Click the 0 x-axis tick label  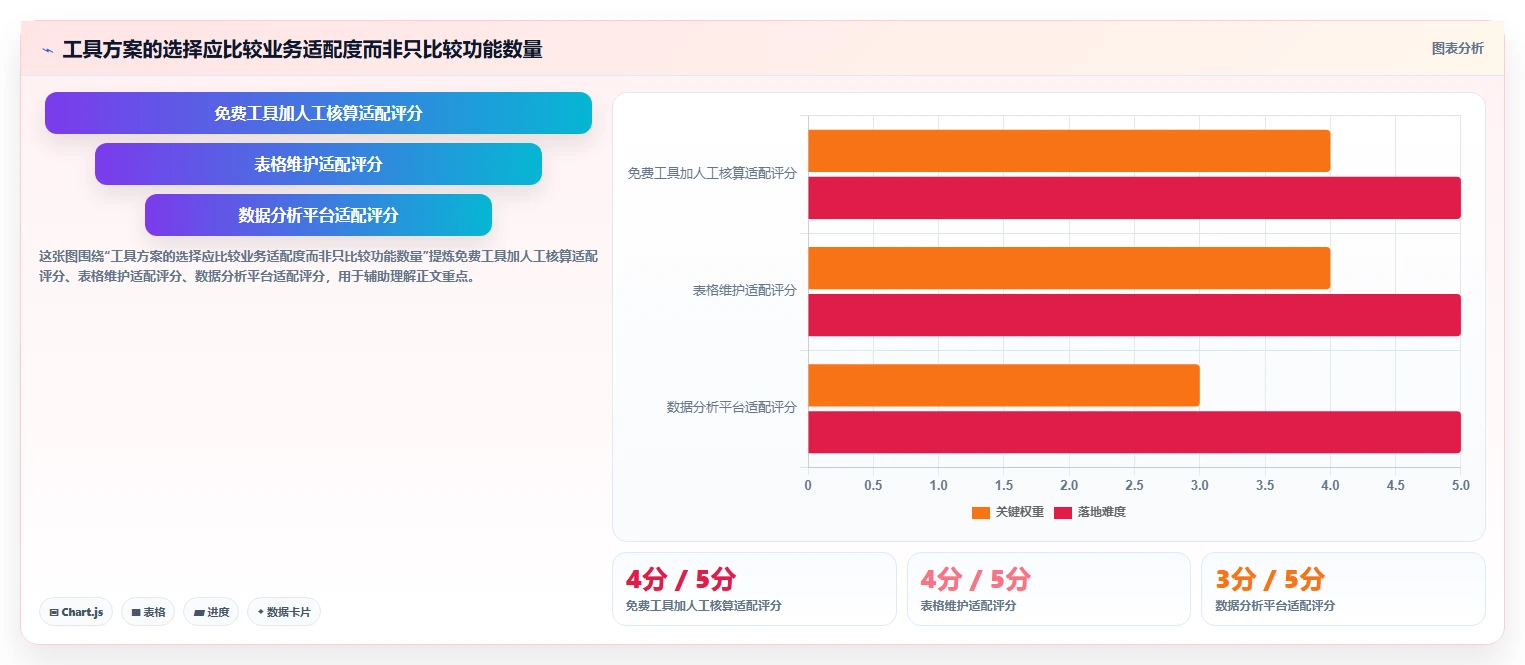[x=808, y=485]
